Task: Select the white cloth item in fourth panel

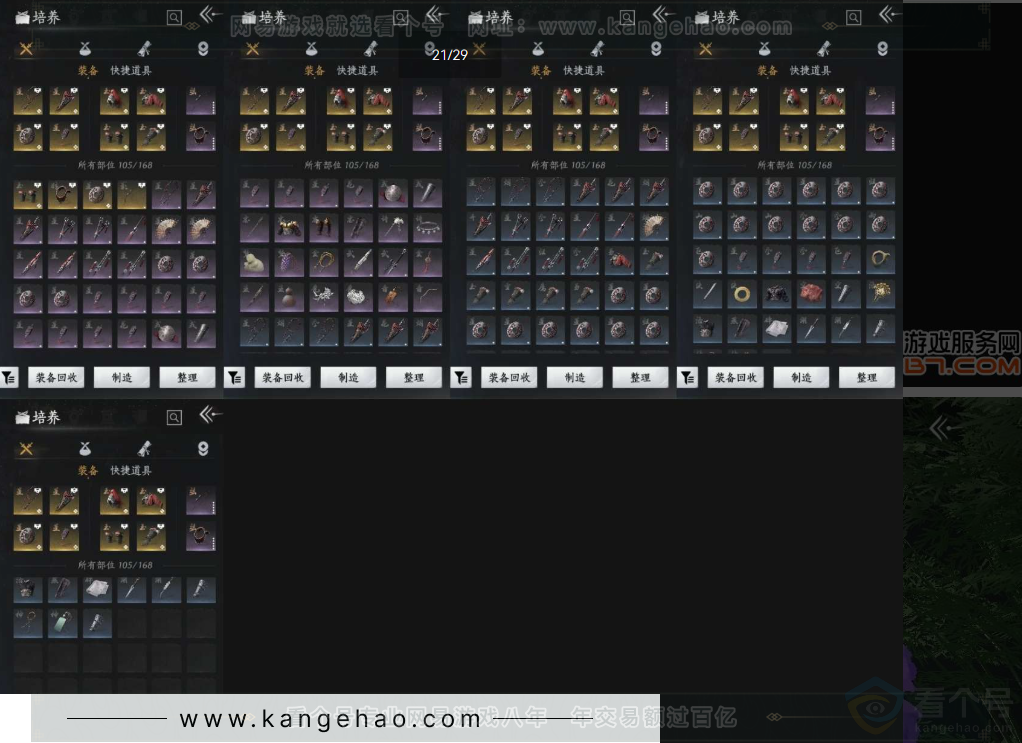Action: coord(776,328)
